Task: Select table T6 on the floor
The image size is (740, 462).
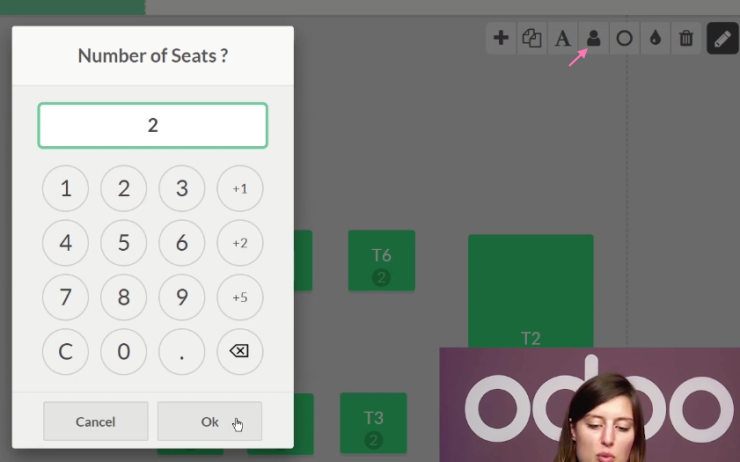Action: tap(381, 260)
